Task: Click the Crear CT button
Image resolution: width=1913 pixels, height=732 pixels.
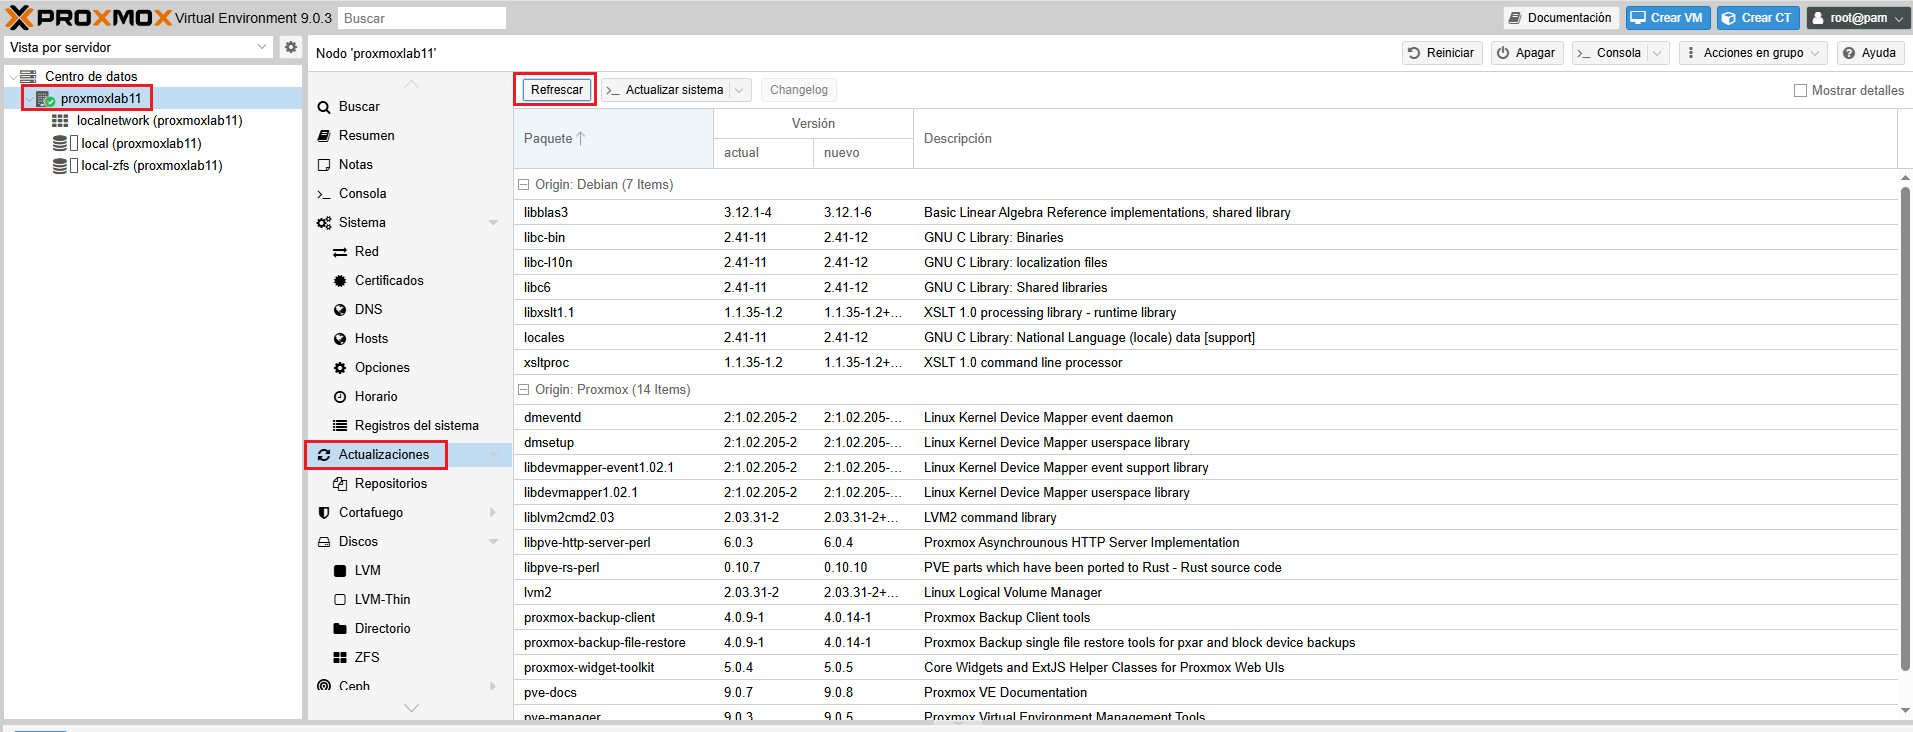Action: (x=1758, y=18)
